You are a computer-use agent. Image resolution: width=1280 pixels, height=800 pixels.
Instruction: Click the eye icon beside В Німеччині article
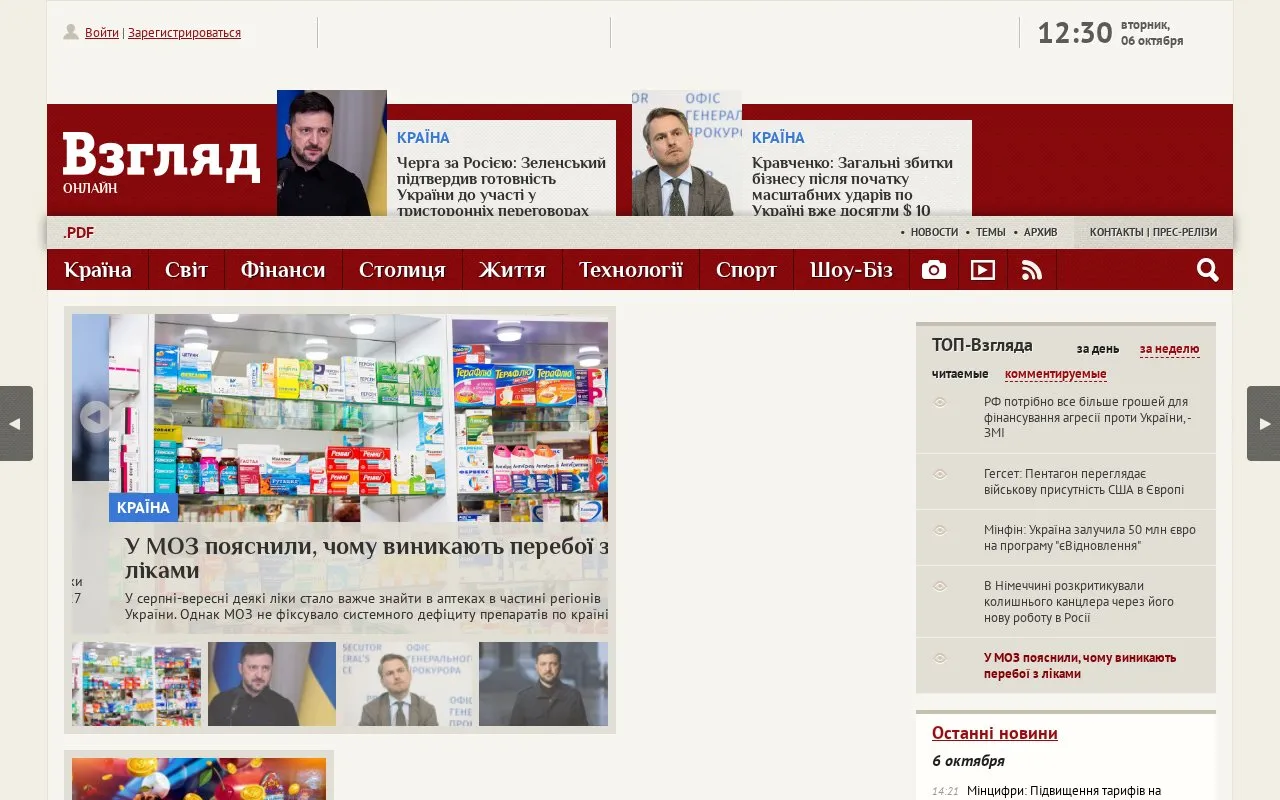point(940,586)
